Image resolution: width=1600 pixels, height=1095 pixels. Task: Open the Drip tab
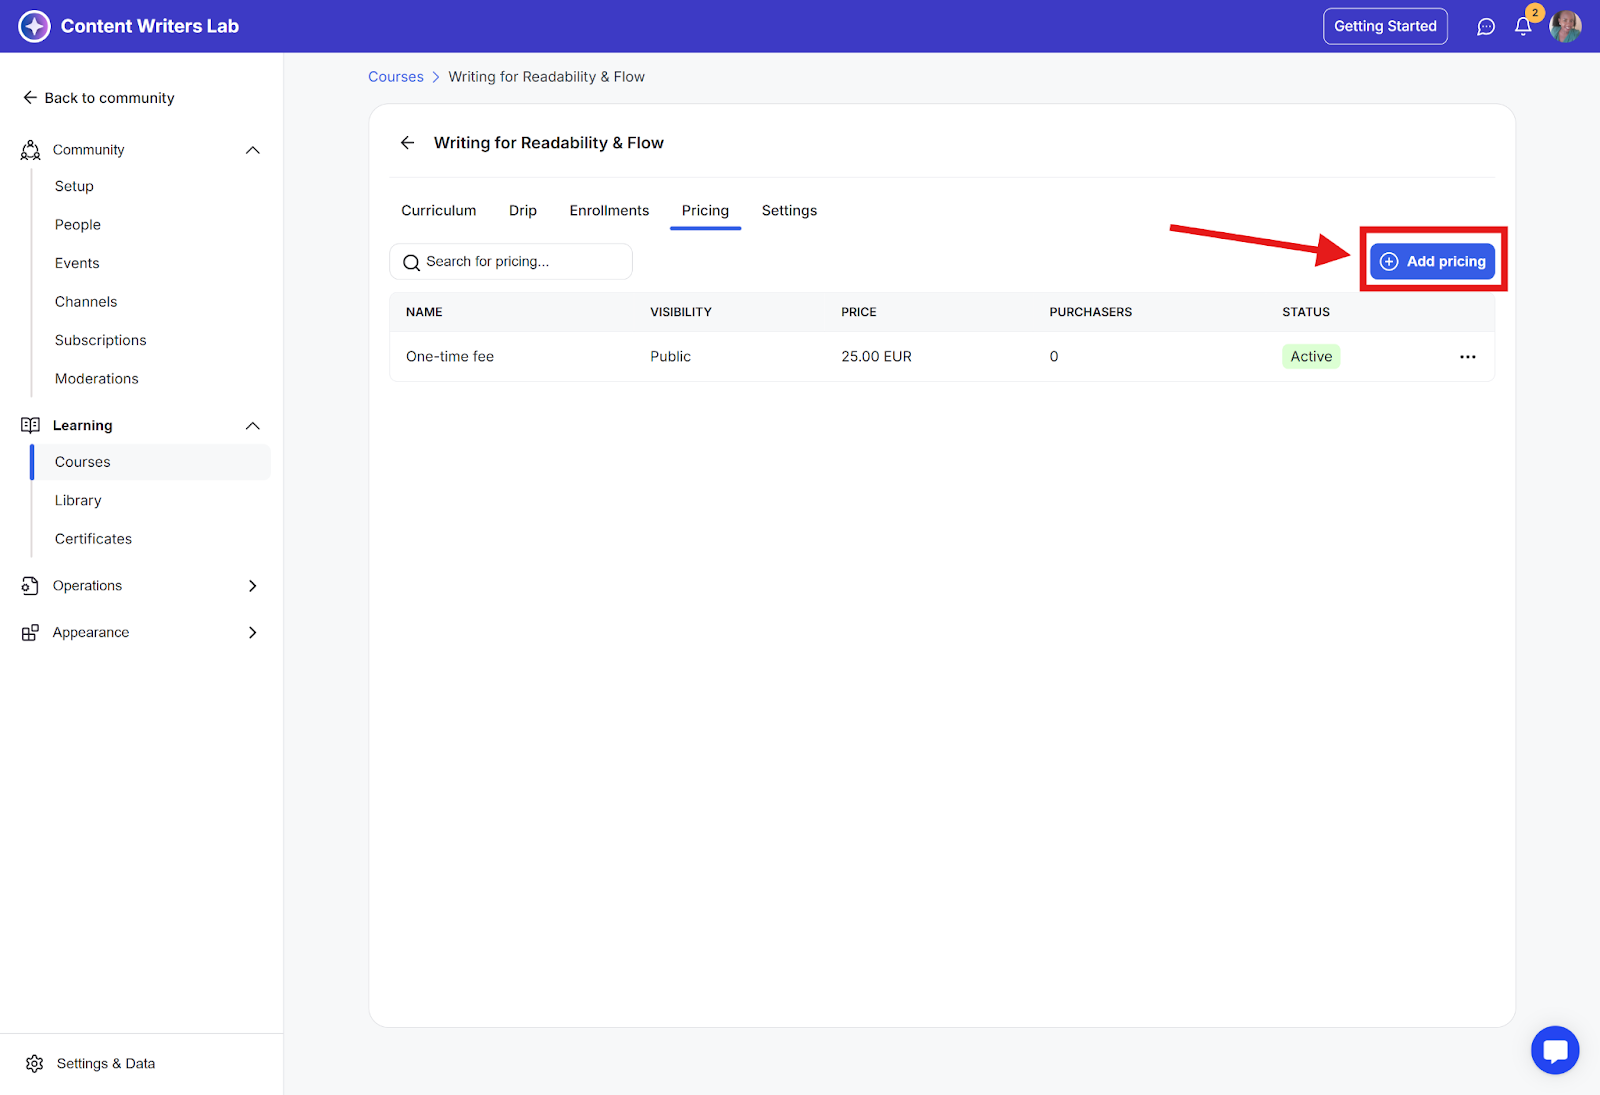[522, 211]
